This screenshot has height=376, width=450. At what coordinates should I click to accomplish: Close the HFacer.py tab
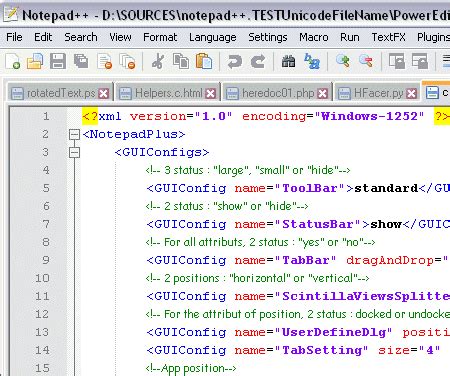tap(412, 94)
